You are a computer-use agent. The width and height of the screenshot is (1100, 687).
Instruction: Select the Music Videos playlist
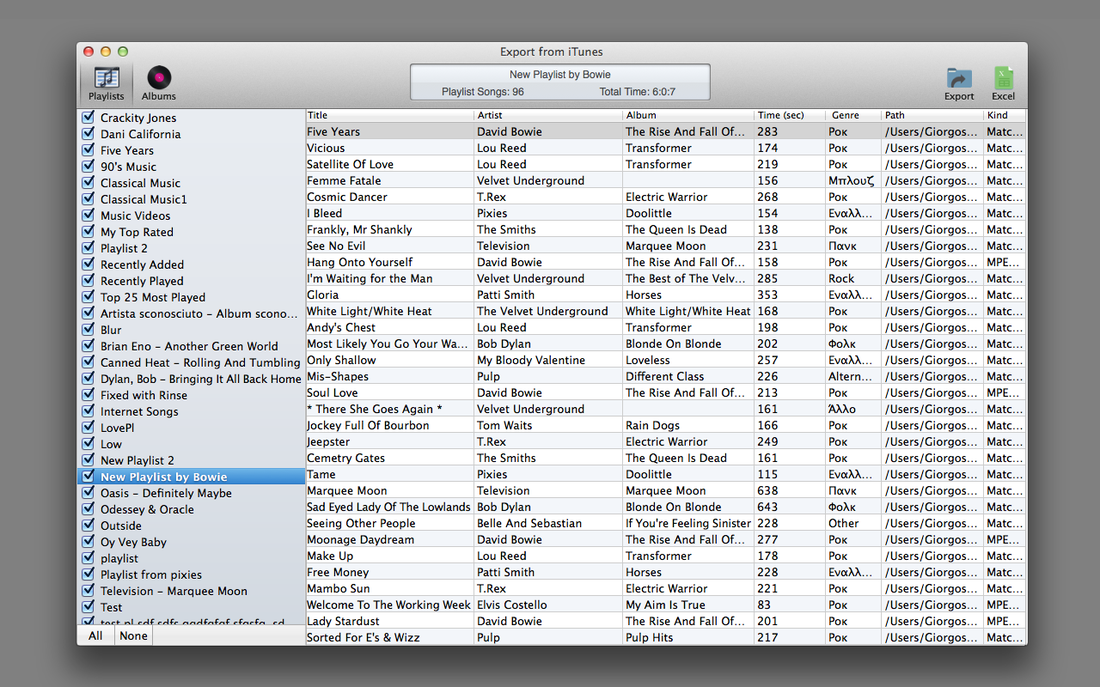[135, 215]
